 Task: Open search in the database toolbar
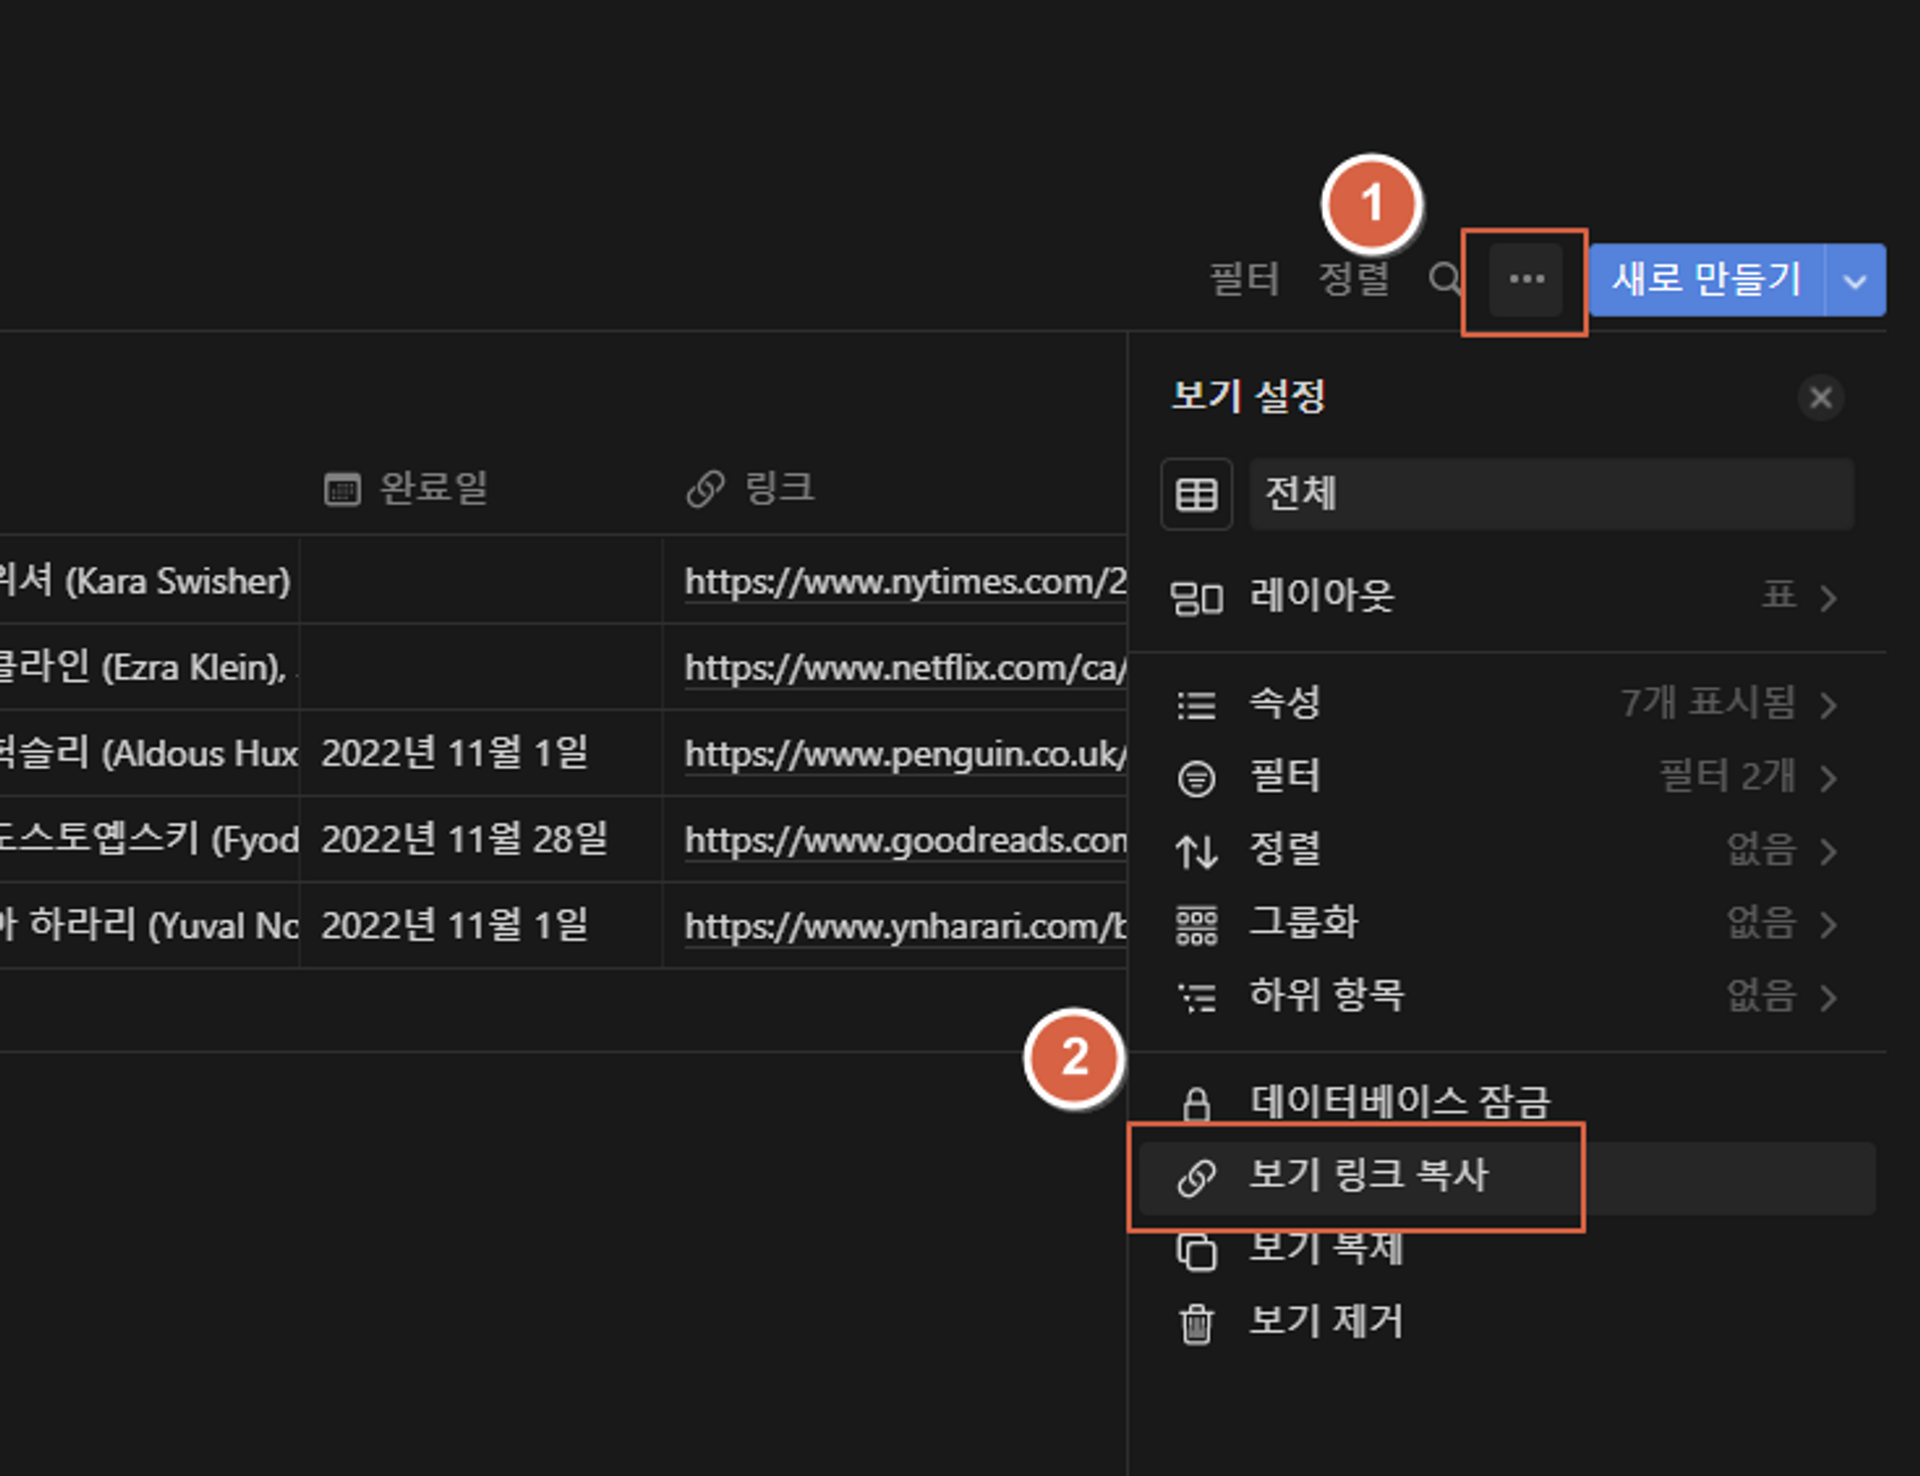1444,280
